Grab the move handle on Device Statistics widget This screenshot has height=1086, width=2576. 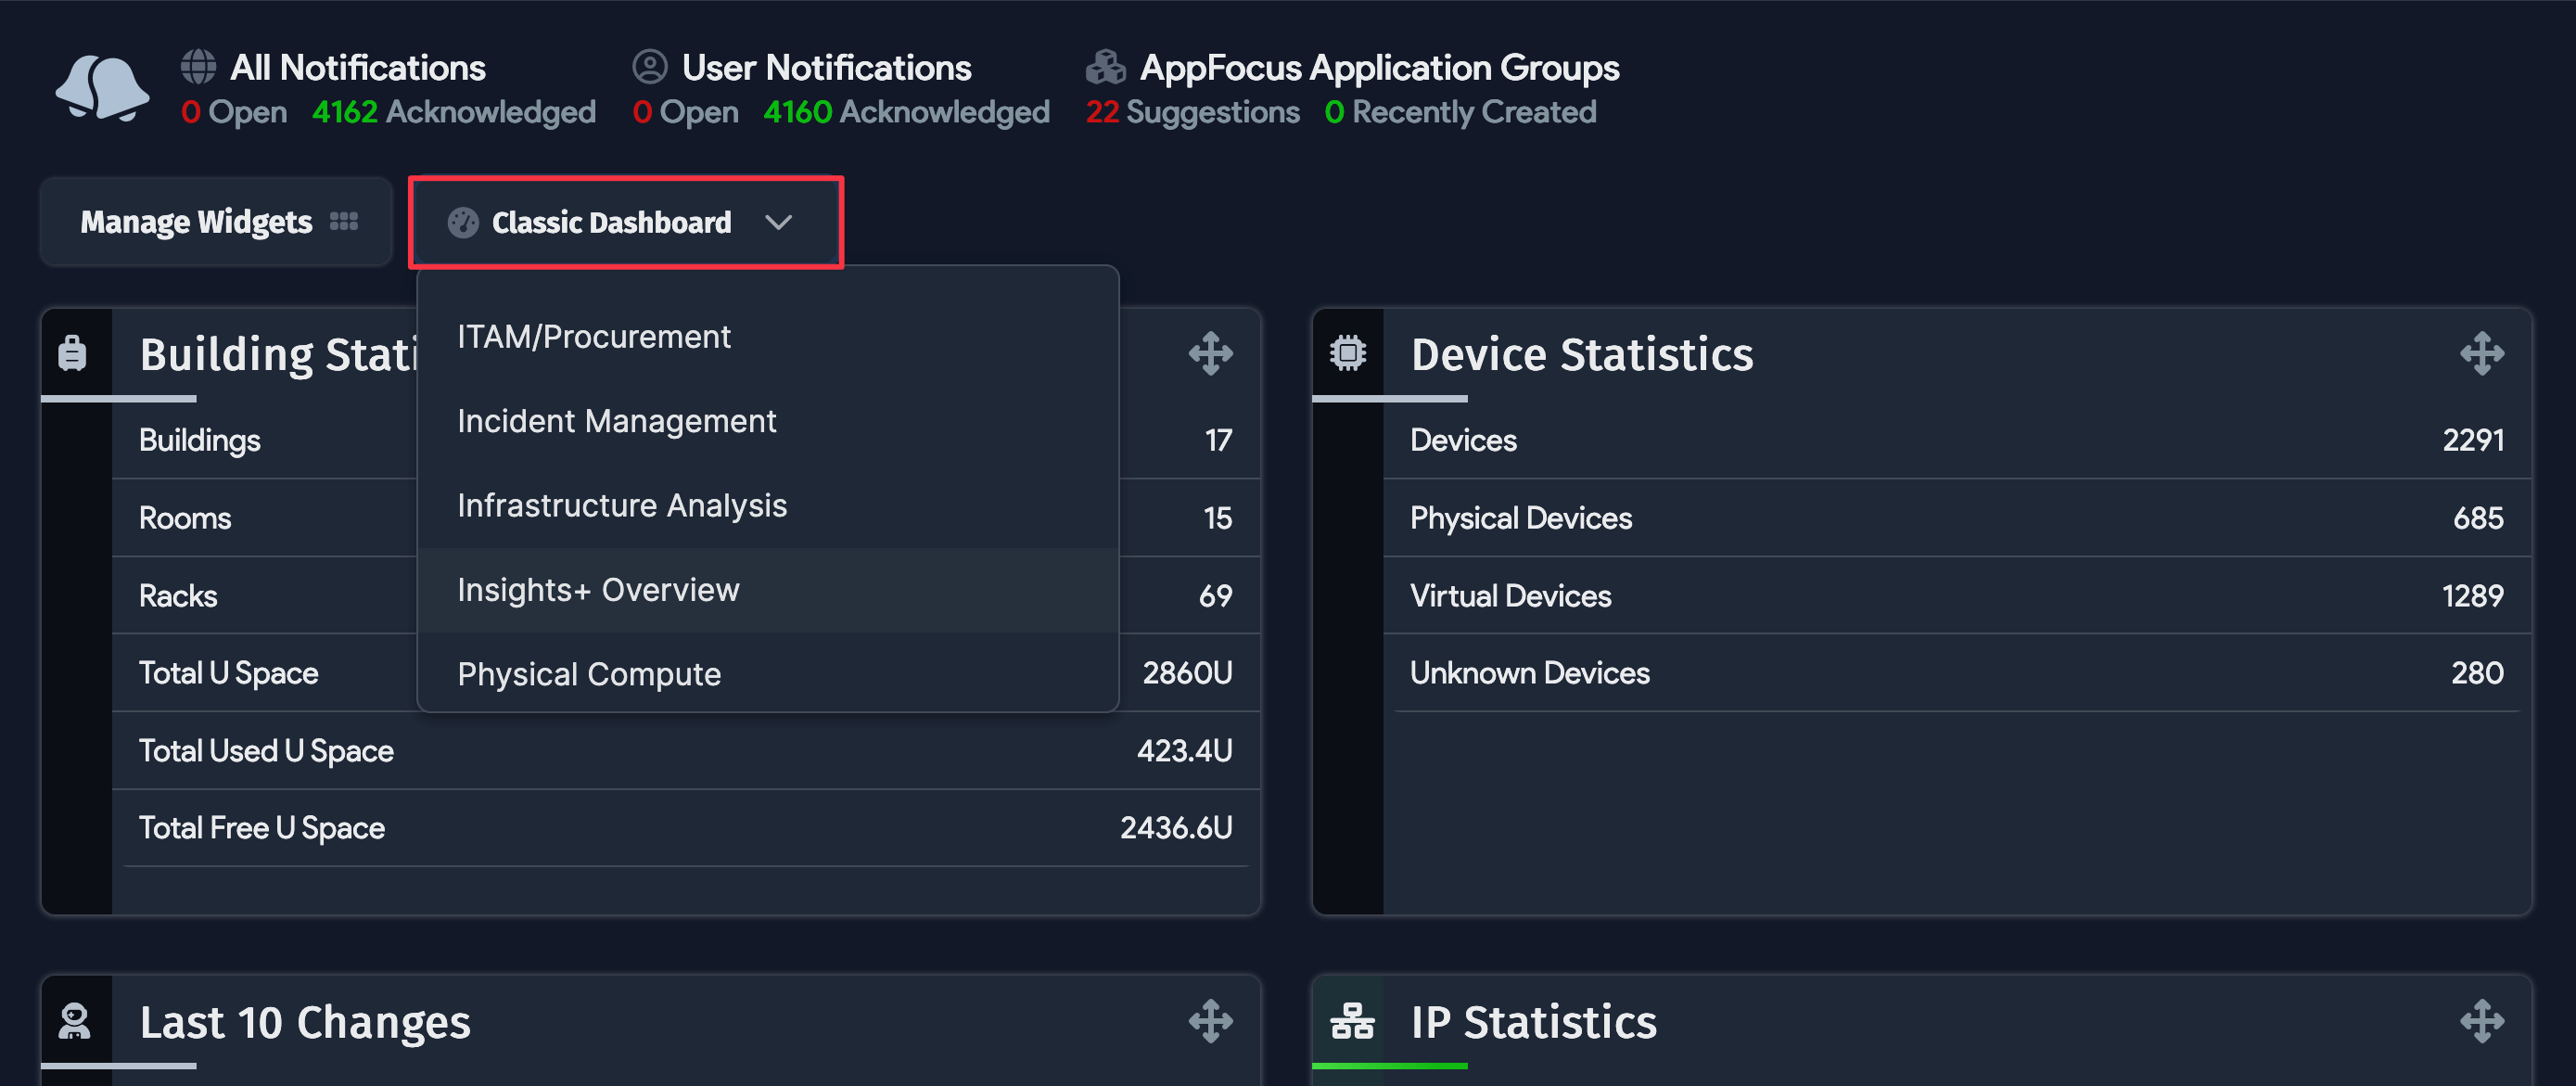click(2484, 352)
